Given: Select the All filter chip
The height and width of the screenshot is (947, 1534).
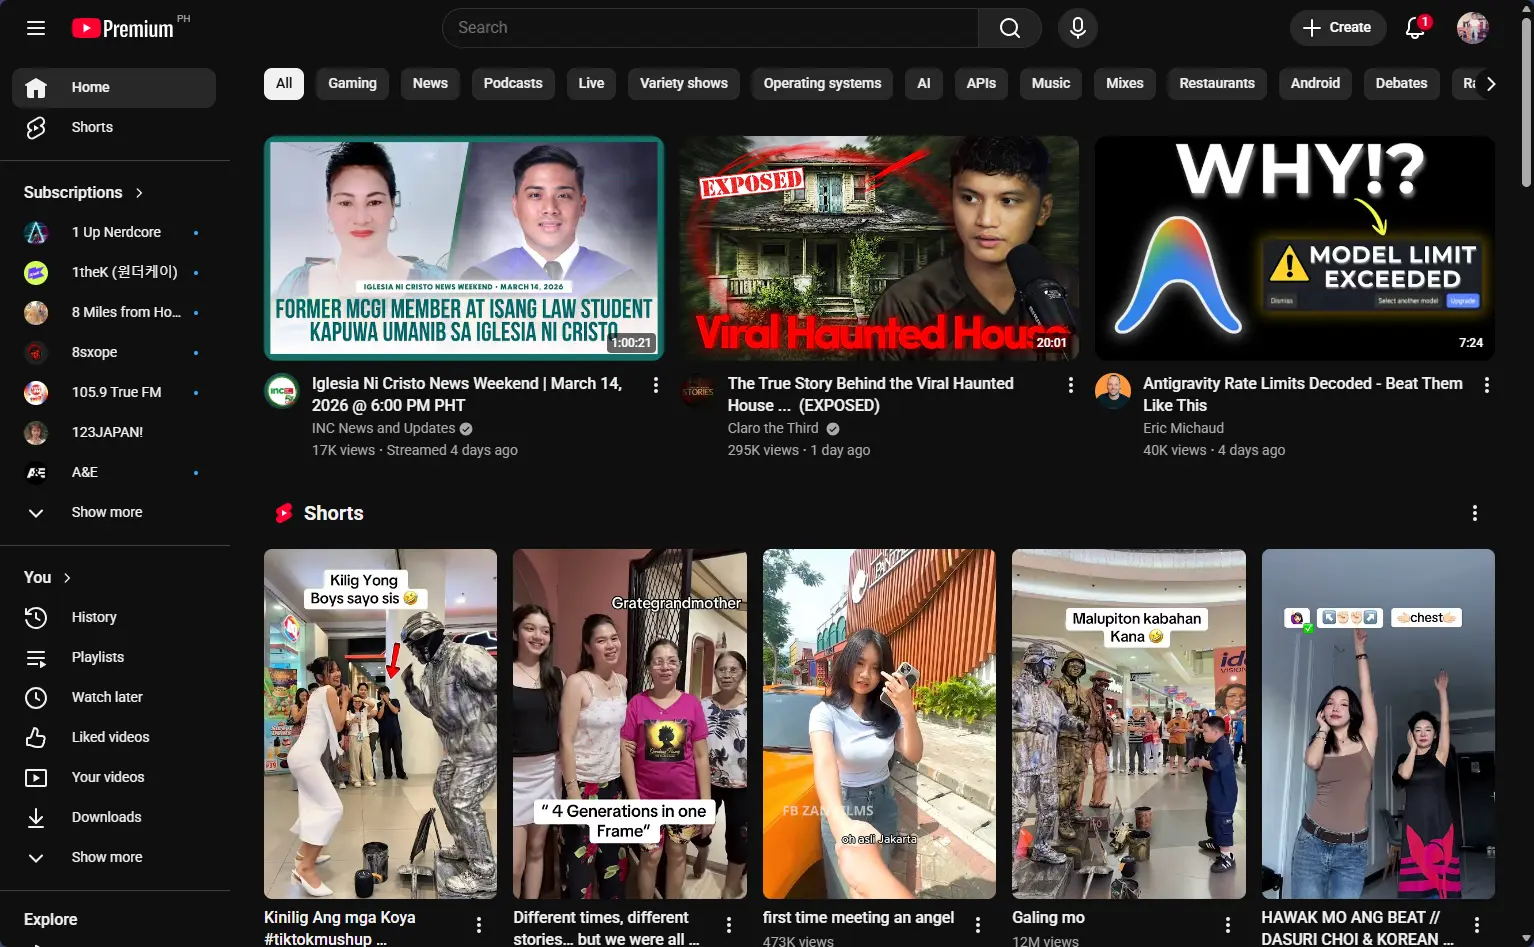Looking at the screenshot, I should [x=284, y=83].
